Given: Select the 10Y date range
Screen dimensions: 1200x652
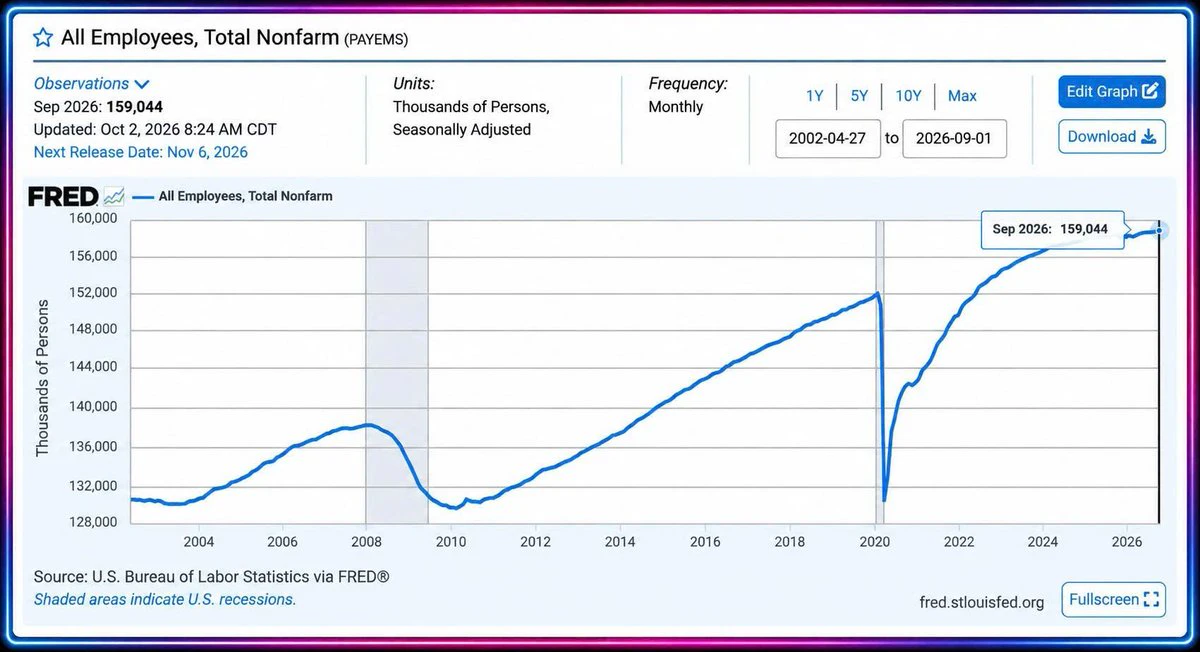Looking at the screenshot, I should [908, 96].
